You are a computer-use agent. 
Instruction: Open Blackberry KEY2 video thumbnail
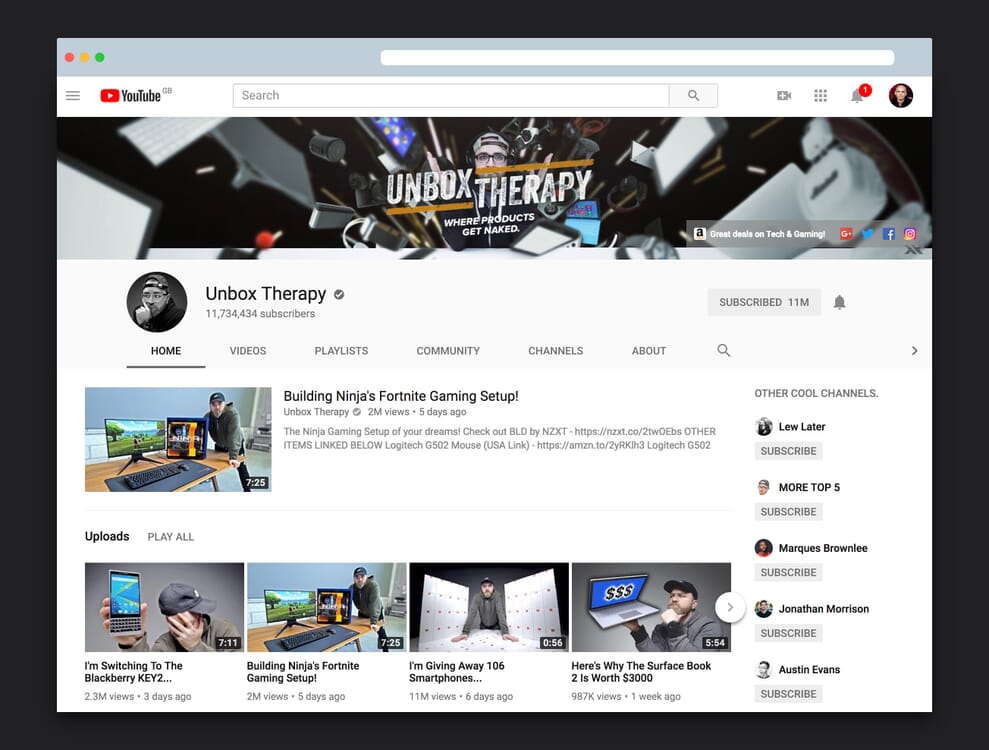164,607
